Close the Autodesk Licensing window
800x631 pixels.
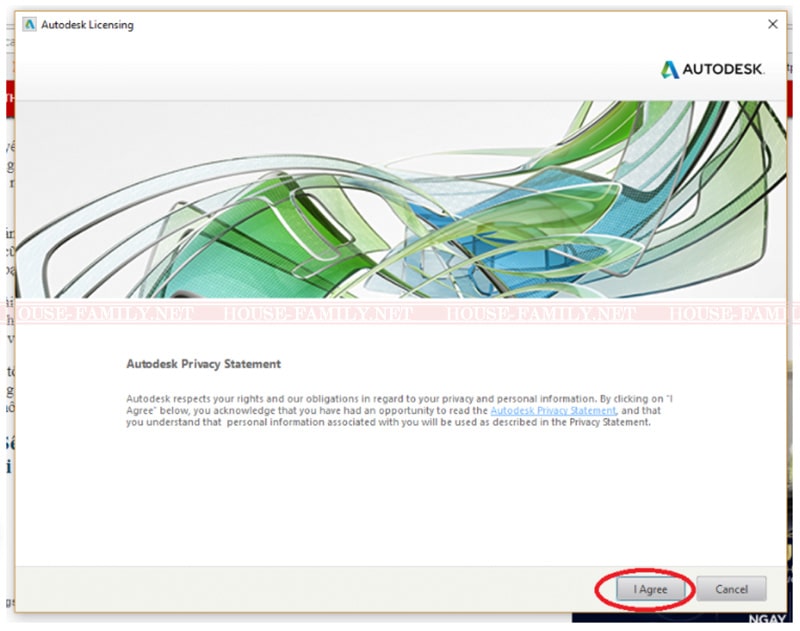point(772,24)
